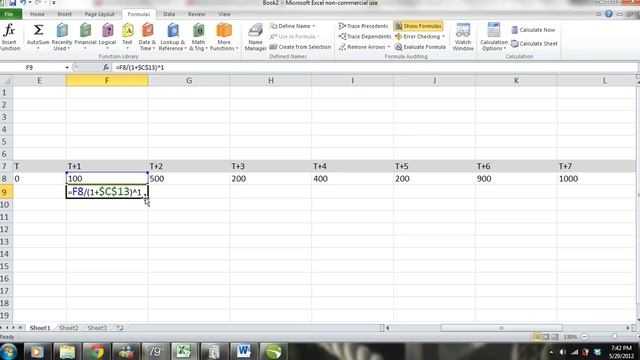This screenshot has width=640, height=360.
Task: Open the Watch Window
Action: click(x=463, y=37)
